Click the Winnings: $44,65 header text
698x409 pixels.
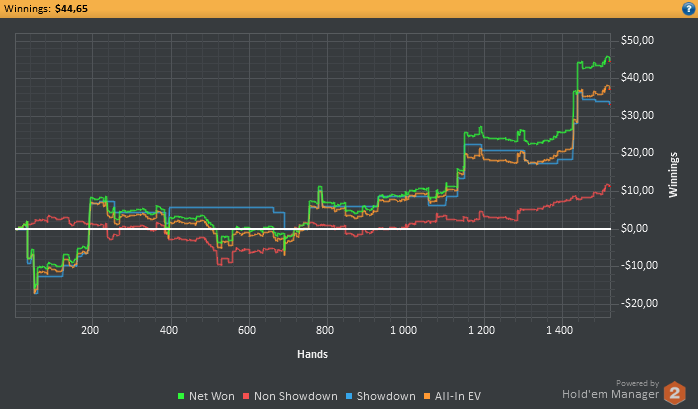pyautogui.click(x=46, y=8)
